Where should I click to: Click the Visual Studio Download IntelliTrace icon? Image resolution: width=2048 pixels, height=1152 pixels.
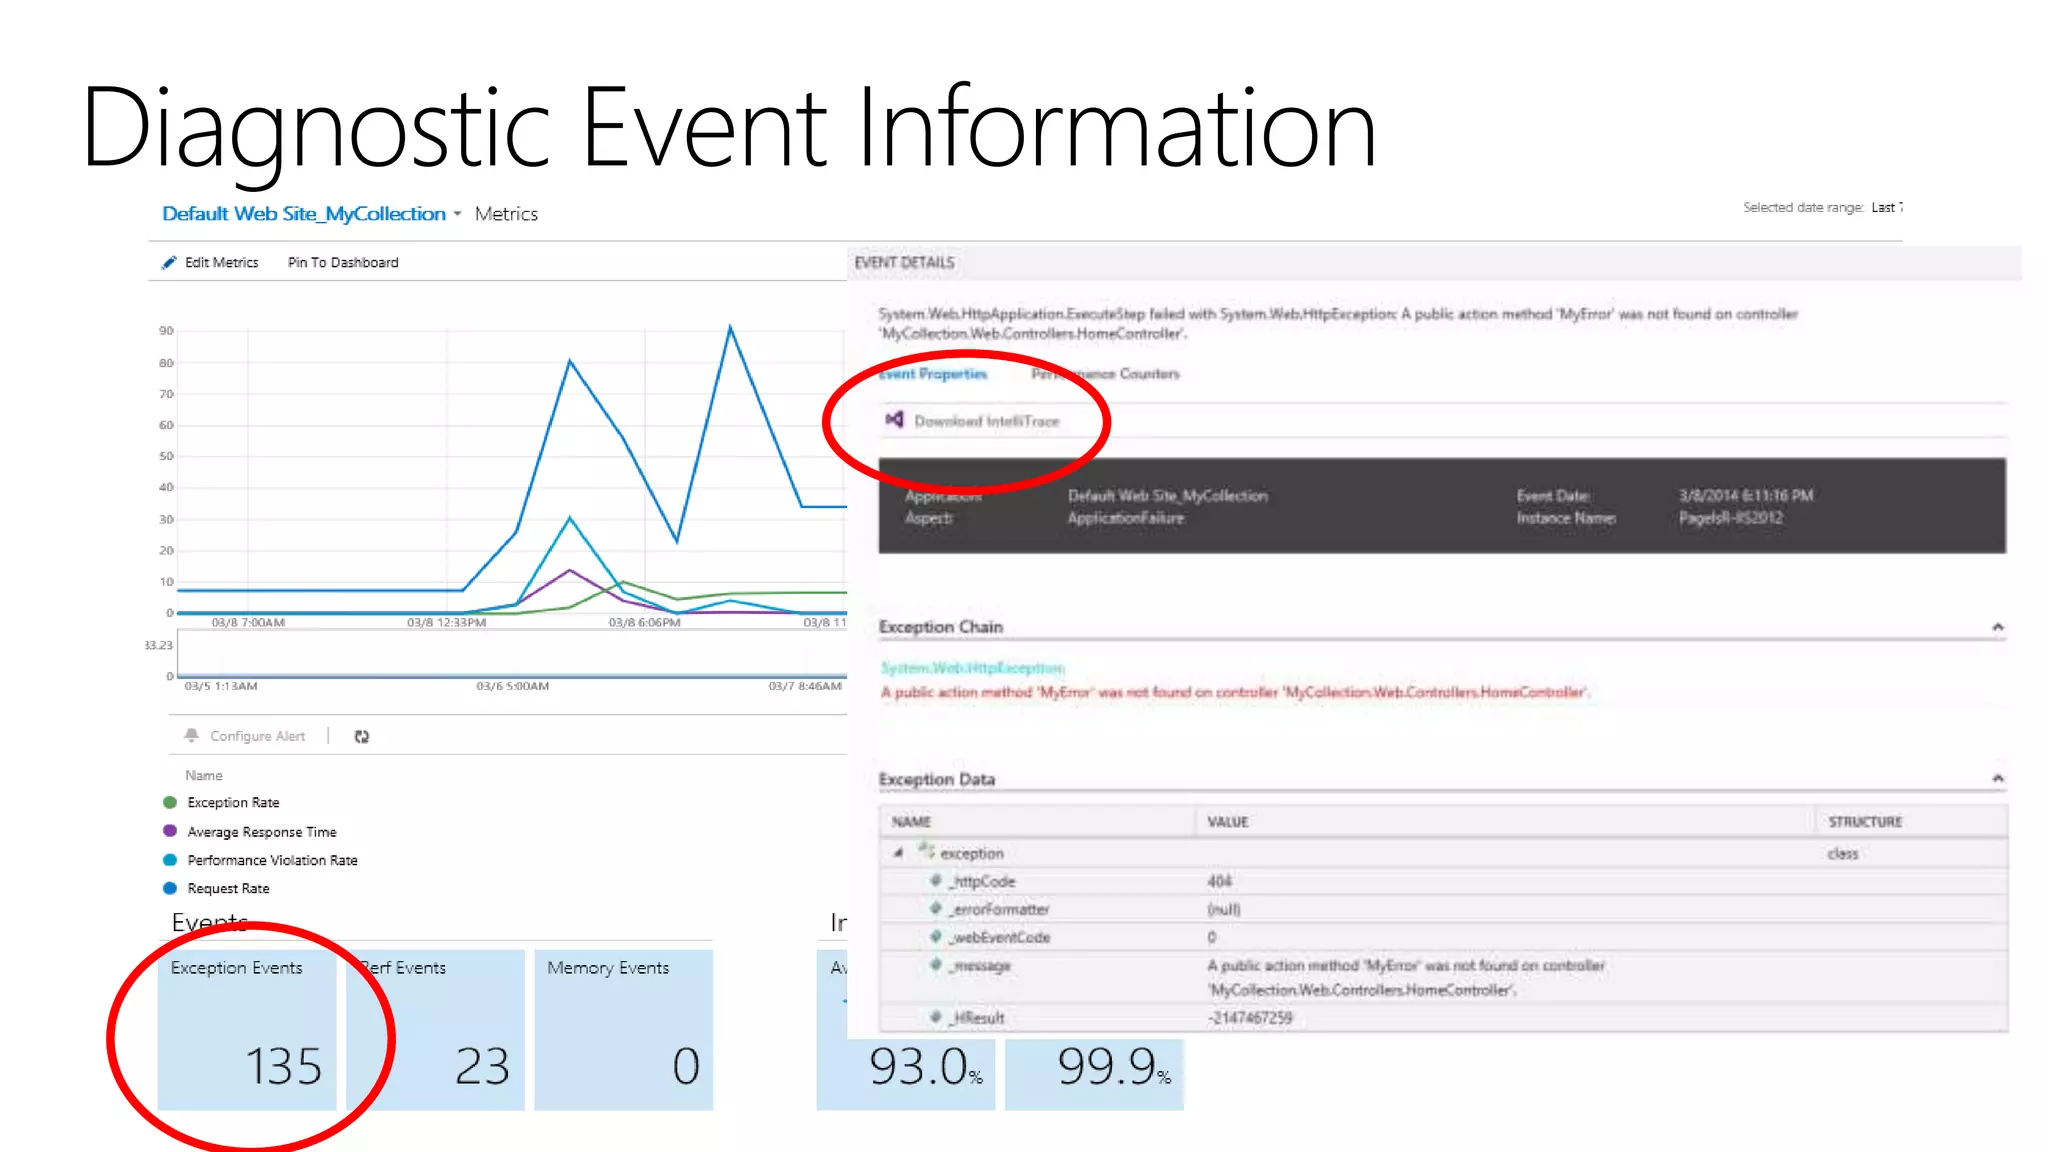[894, 420]
